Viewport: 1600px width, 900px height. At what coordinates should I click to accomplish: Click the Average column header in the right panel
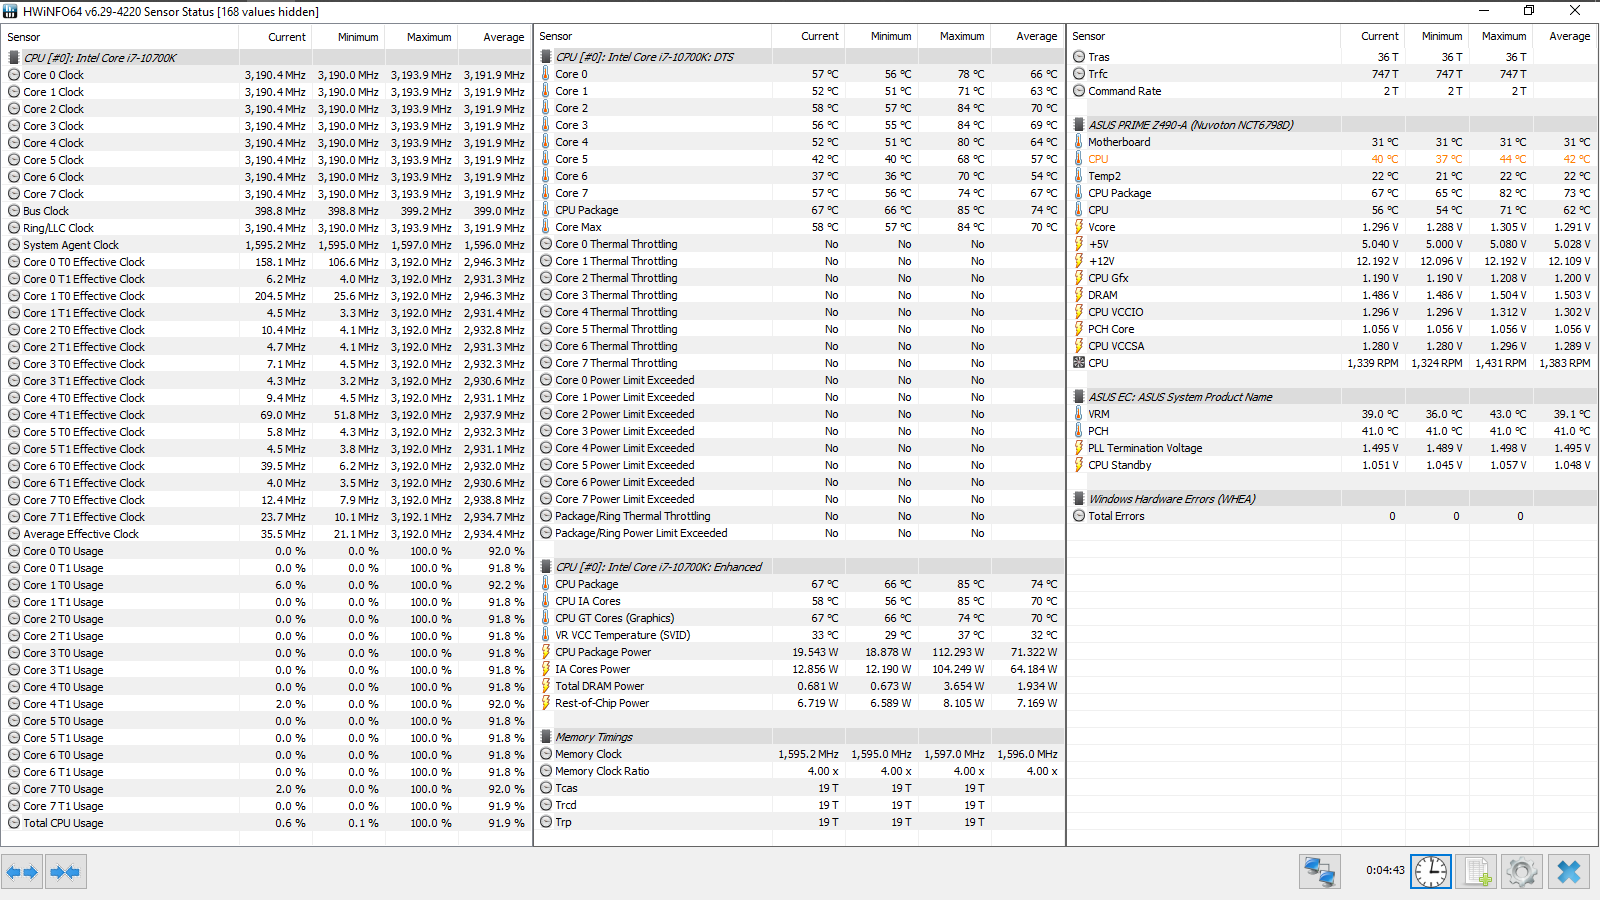click(1565, 36)
